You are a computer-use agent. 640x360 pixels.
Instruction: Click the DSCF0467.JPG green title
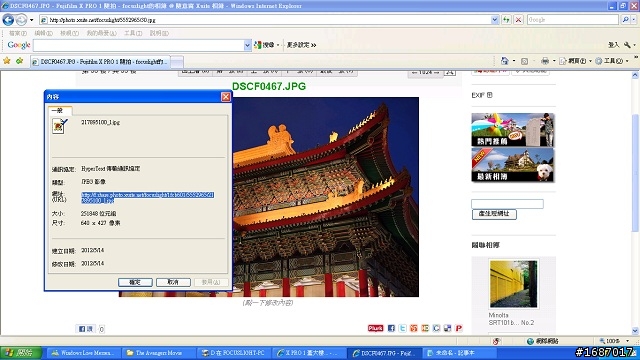point(269,86)
